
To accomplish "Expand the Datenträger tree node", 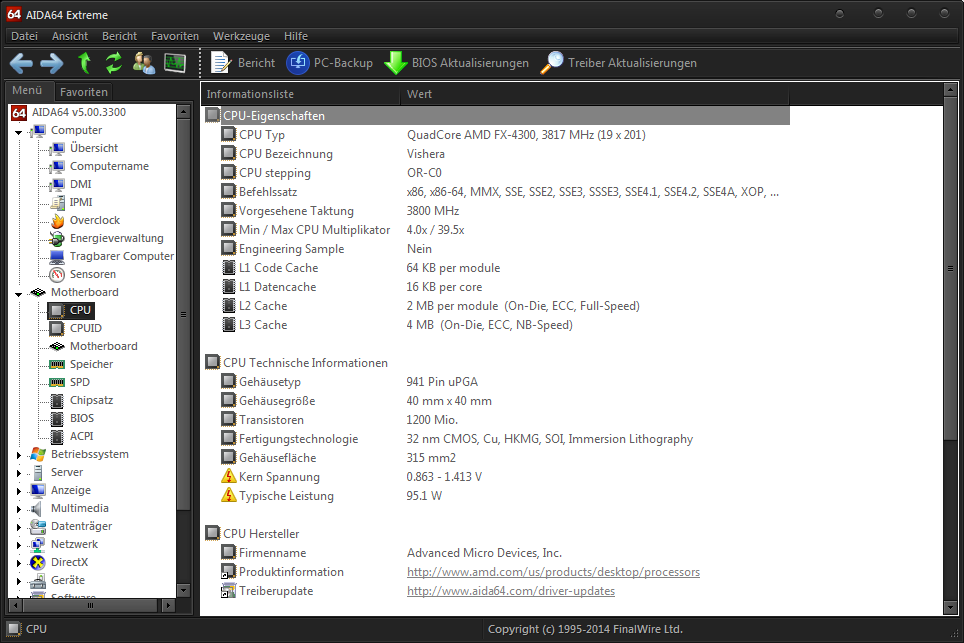I will (x=18, y=527).
